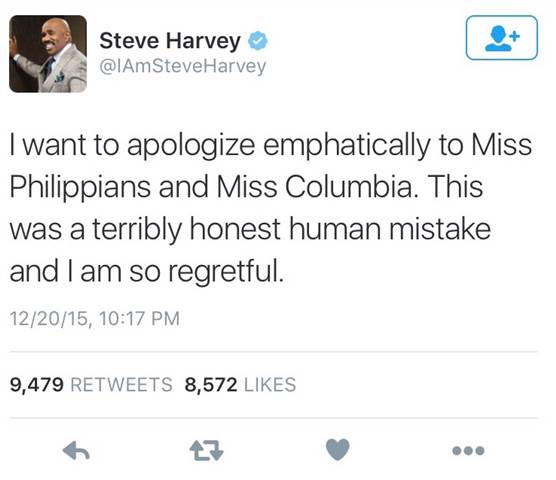Click the LIKES label
This screenshot has height=480, width=556.
[270, 385]
